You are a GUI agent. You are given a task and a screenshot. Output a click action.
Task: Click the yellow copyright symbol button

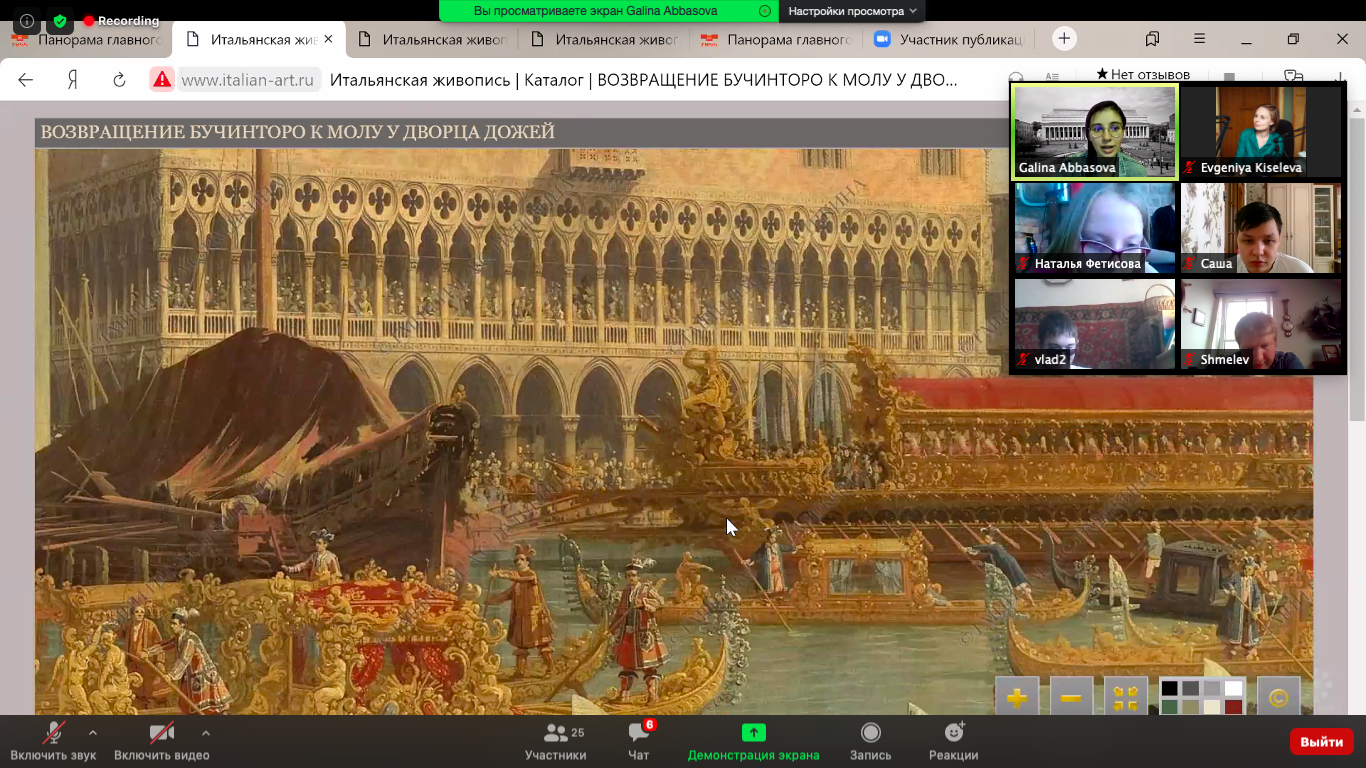[1278, 698]
